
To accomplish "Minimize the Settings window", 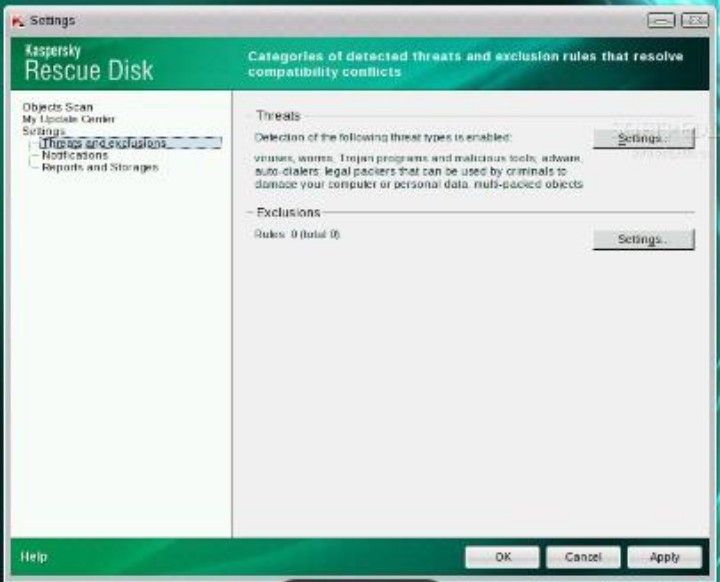I will 661,20.
